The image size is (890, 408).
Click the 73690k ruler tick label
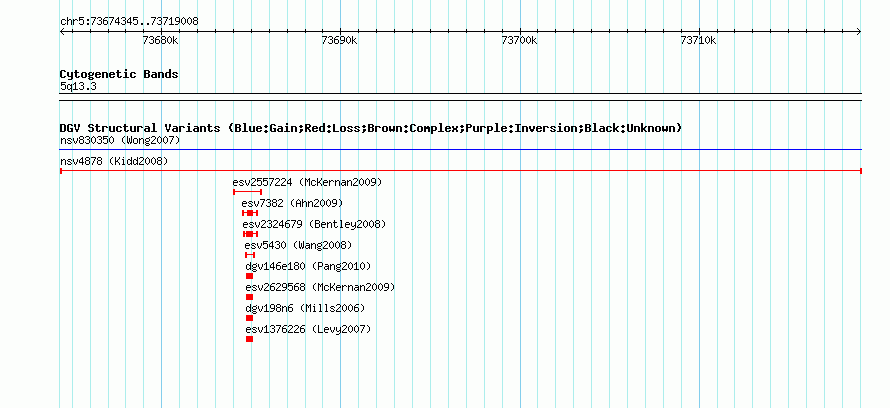coord(339,41)
